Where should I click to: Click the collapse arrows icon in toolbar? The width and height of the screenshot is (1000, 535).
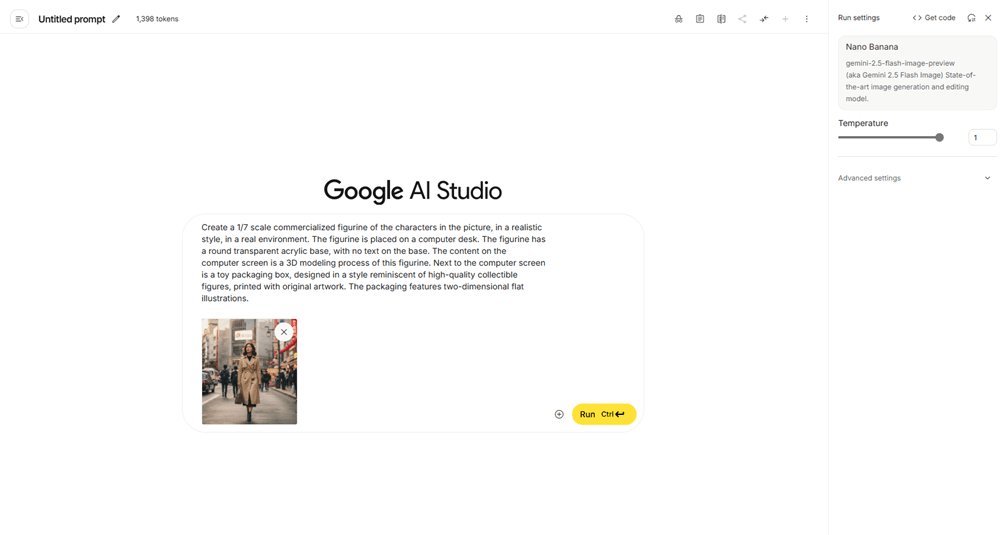[x=764, y=19]
